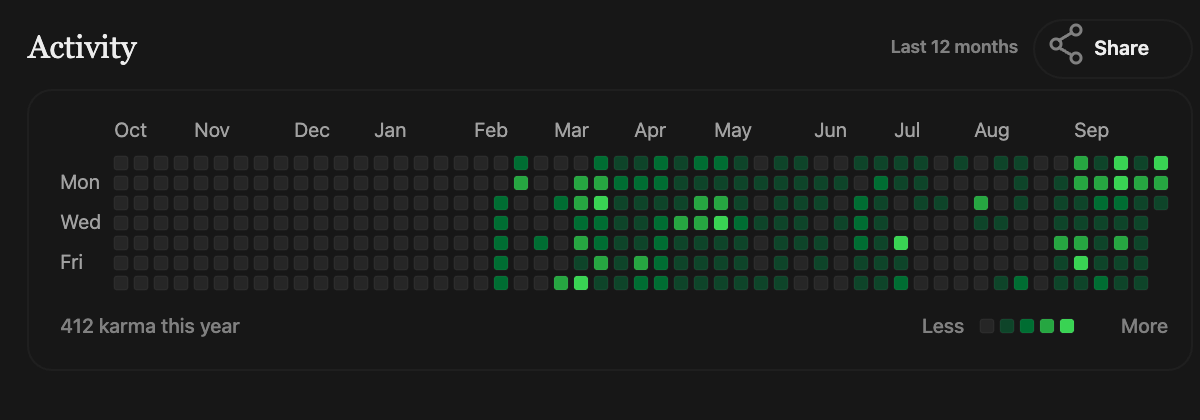The image size is (1200, 420).
Task: Click the 'Aug' month label
Action: (992, 130)
